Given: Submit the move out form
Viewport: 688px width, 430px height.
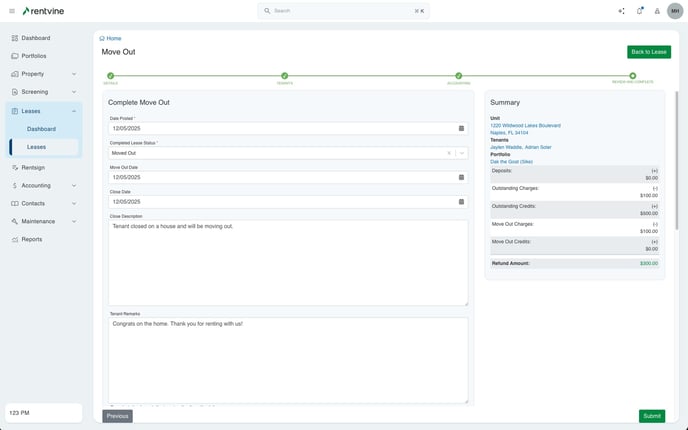Looking at the screenshot, I should tap(651, 416).
